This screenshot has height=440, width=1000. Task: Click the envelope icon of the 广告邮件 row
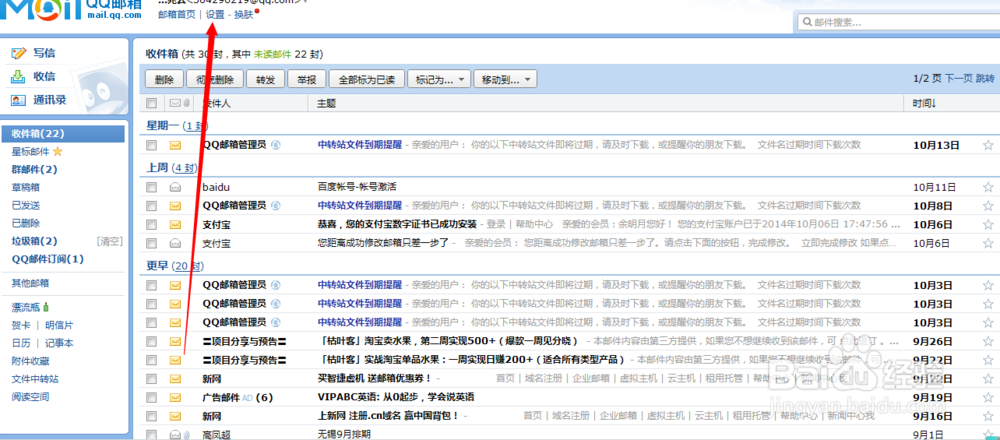tap(175, 397)
